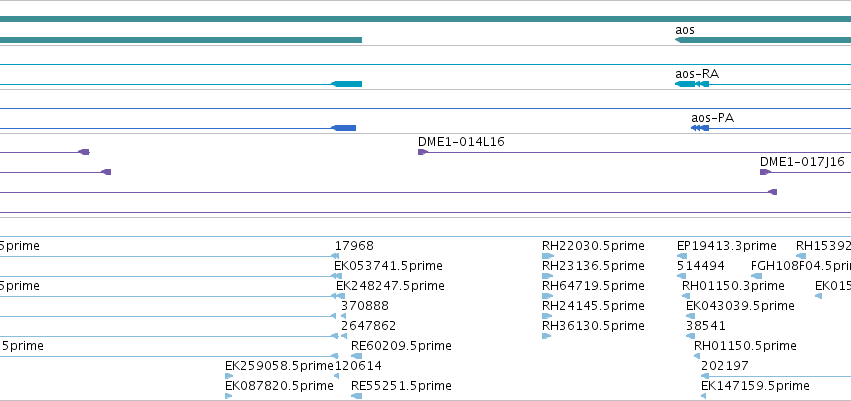Open EK087820.5prime EST label

[x=279, y=386]
